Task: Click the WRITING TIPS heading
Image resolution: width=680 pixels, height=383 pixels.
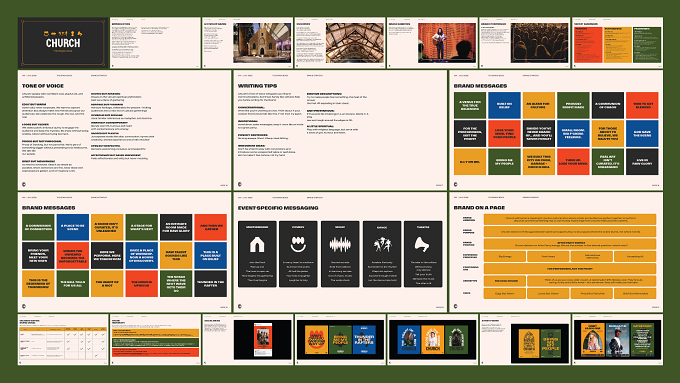Action: (x=257, y=86)
